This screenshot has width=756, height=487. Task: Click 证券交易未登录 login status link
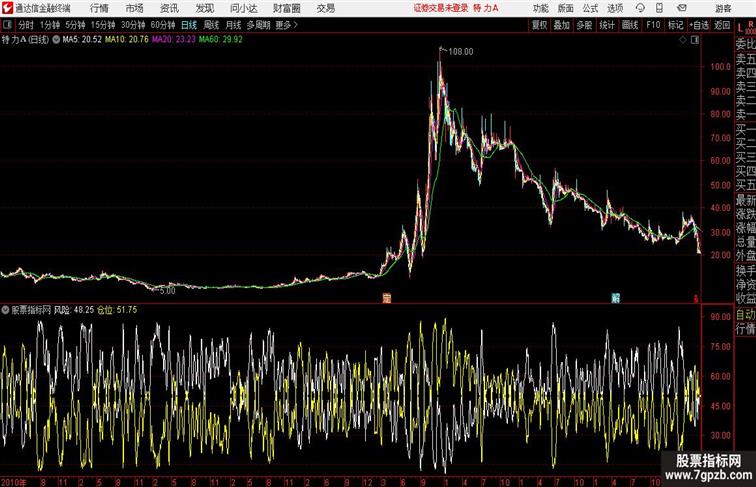tap(441, 8)
